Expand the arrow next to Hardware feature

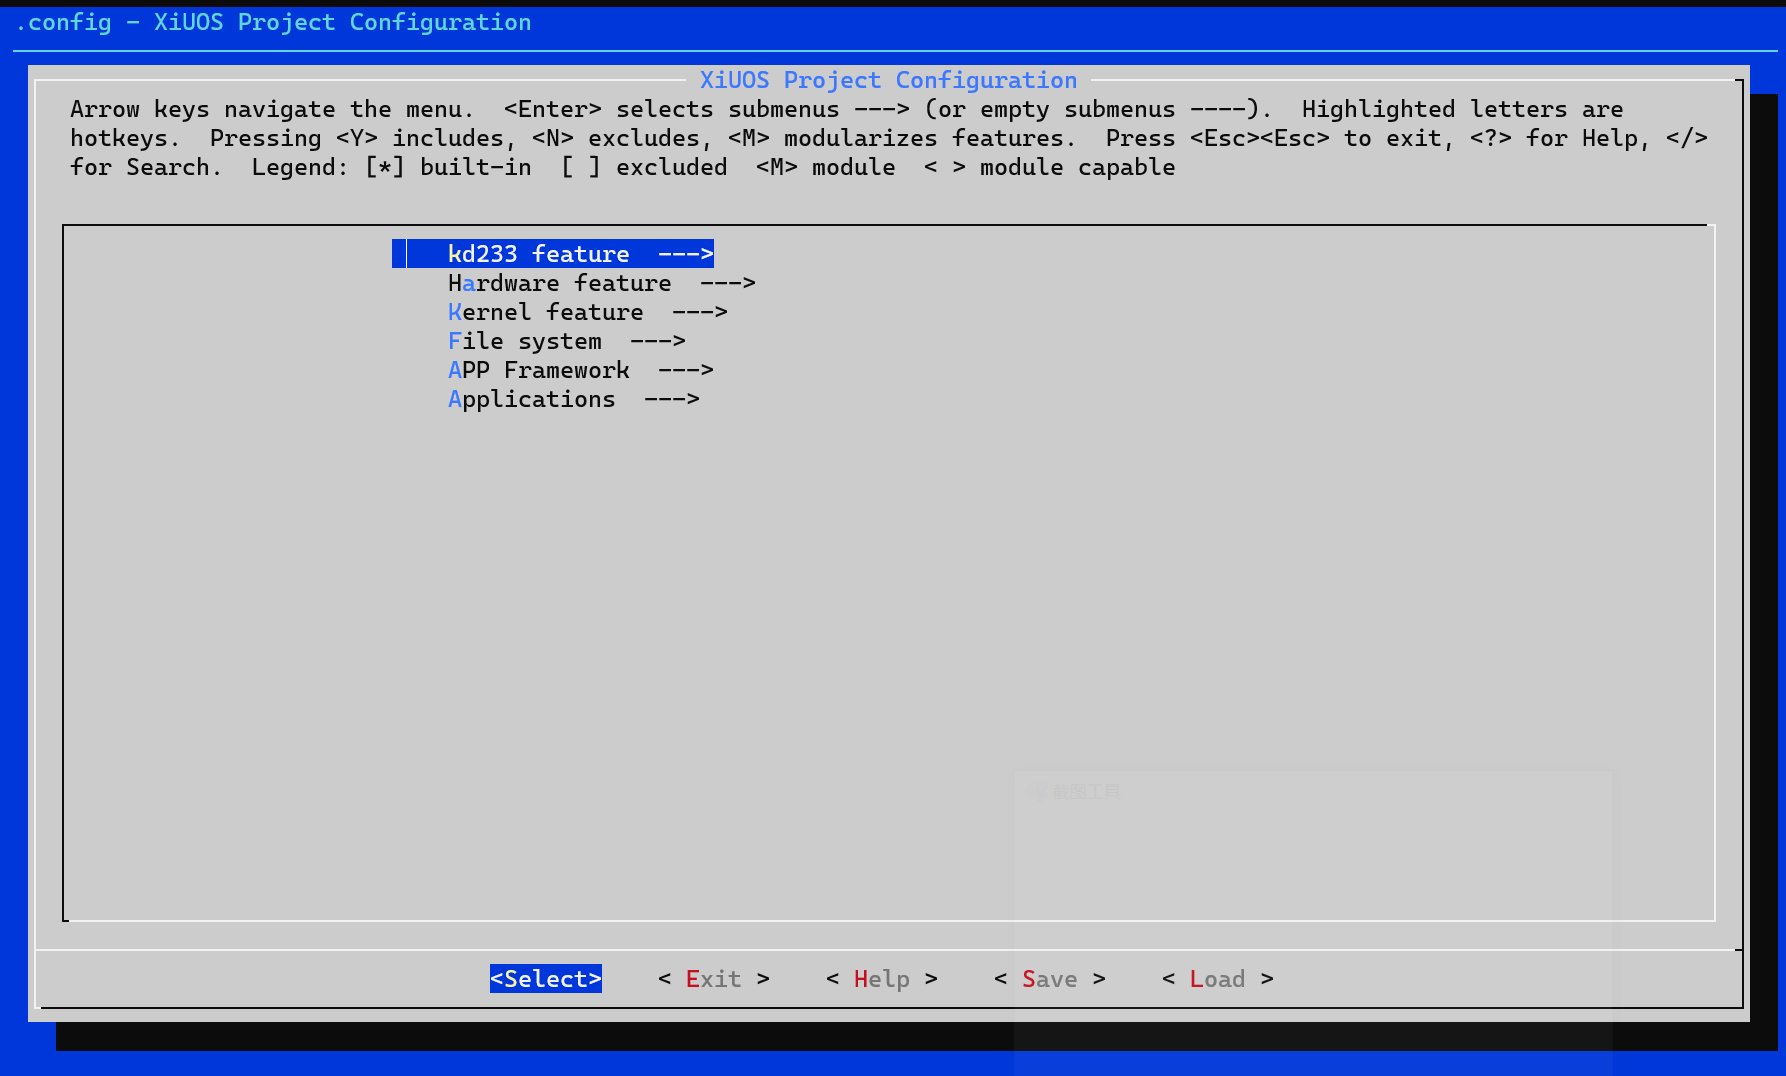pos(727,283)
